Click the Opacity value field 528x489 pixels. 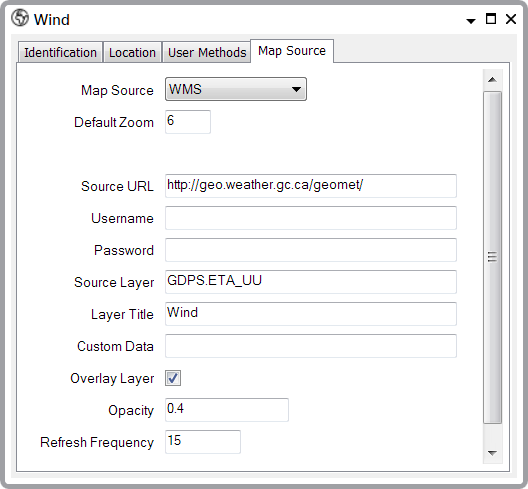tap(227, 410)
